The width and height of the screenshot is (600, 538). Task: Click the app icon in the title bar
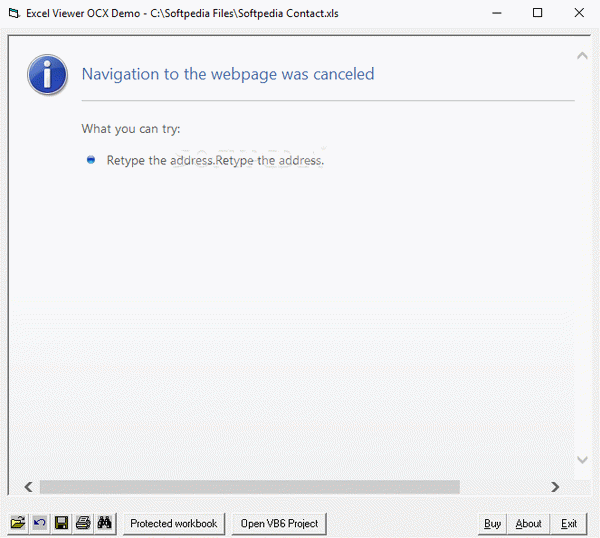(14, 13)
